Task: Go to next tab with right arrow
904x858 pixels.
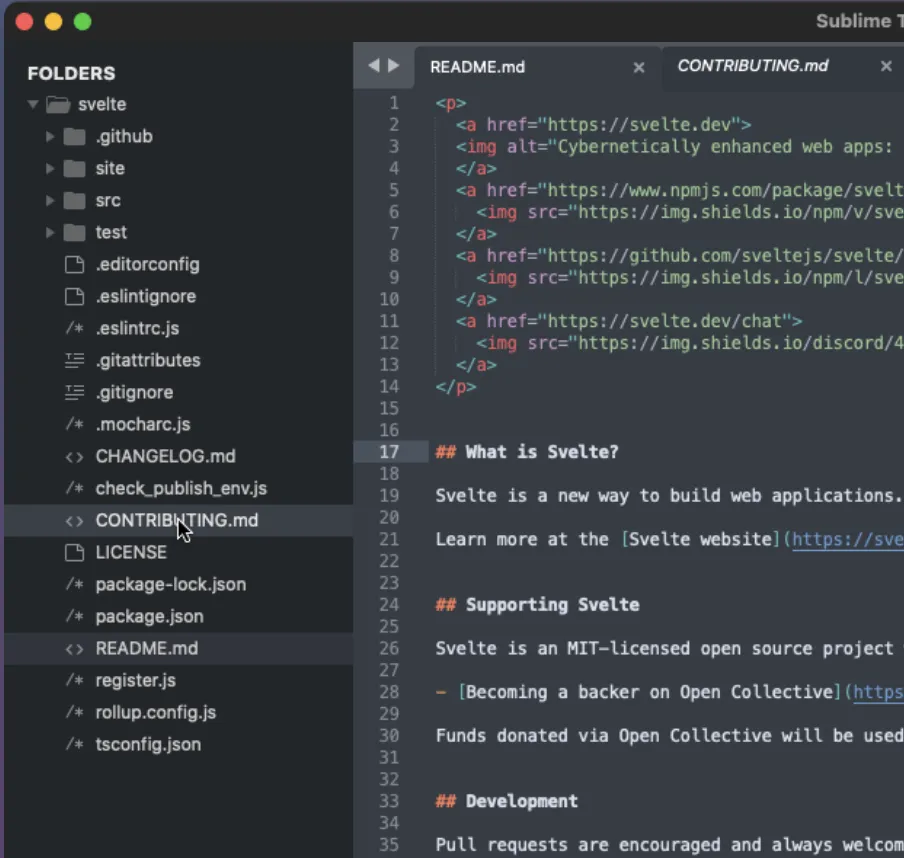Action: click(x=394, y=66)
